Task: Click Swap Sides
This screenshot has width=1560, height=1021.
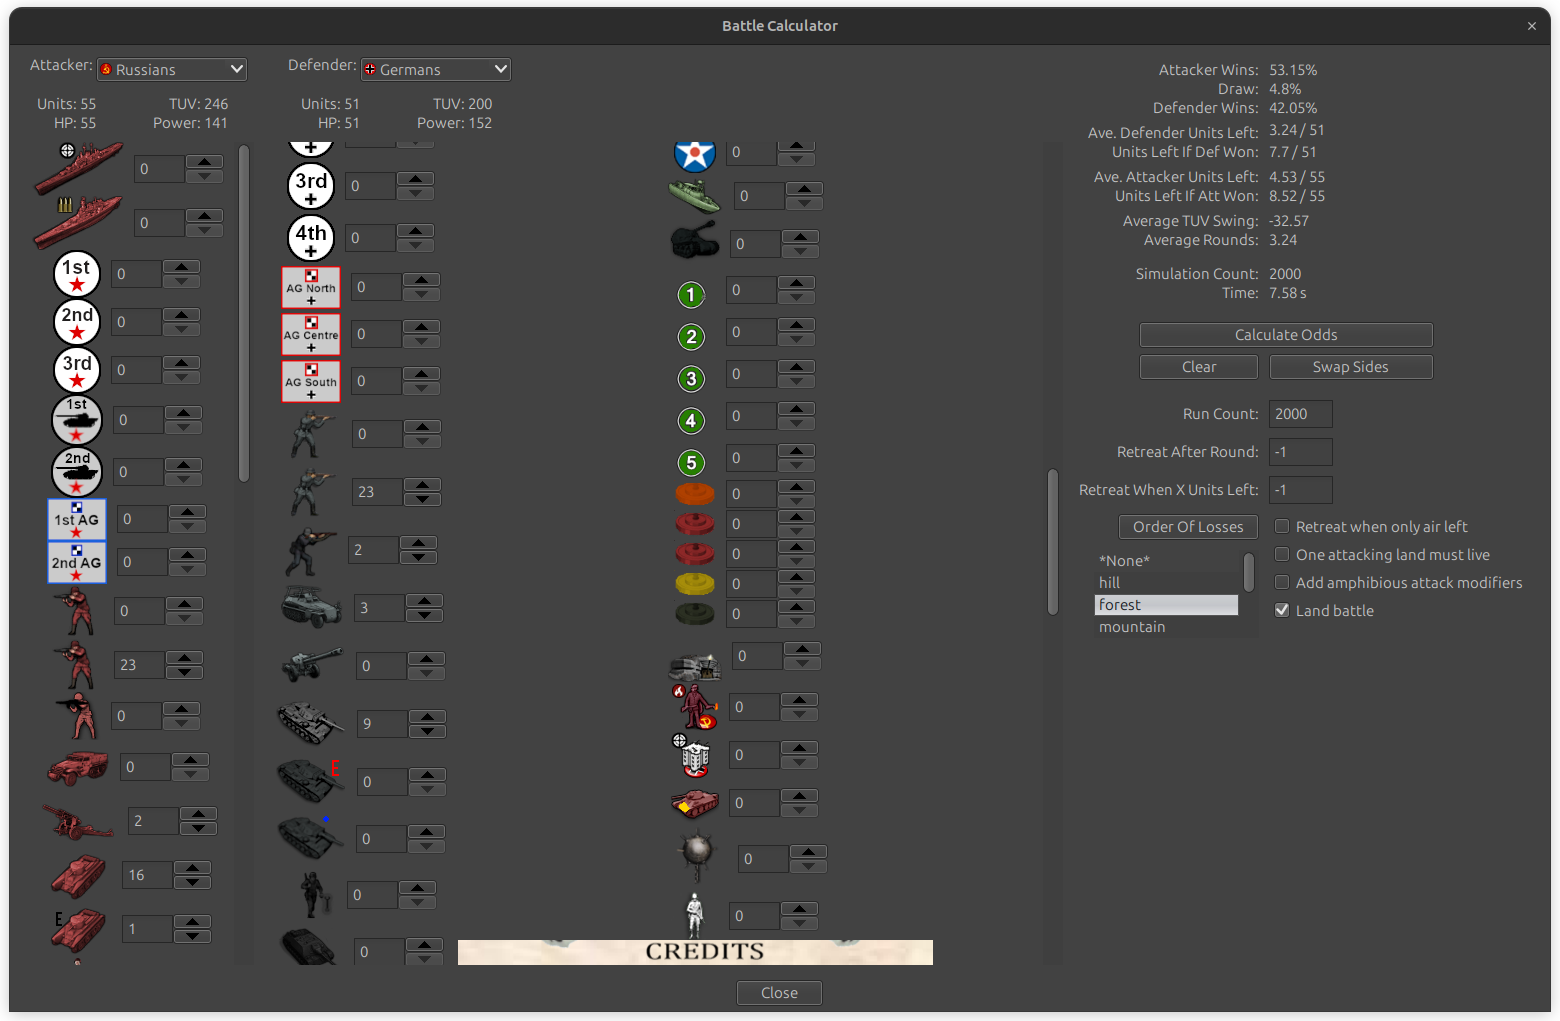Action: [1350, 367]
